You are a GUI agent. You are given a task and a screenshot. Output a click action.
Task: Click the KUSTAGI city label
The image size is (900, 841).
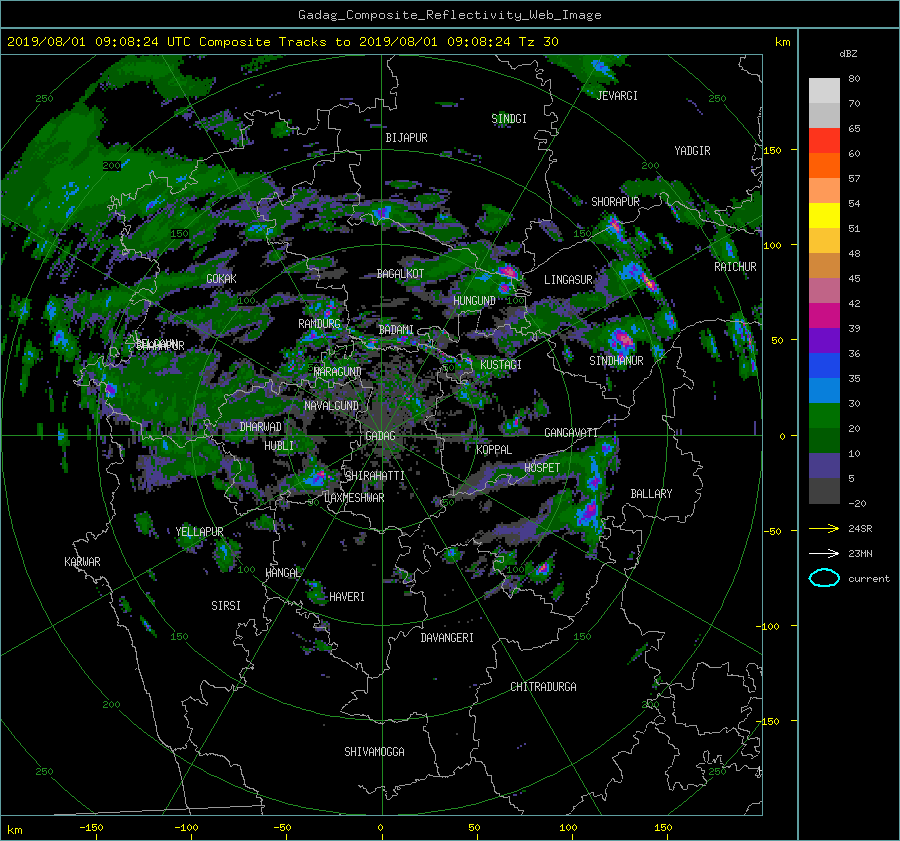tap(501, 365)
